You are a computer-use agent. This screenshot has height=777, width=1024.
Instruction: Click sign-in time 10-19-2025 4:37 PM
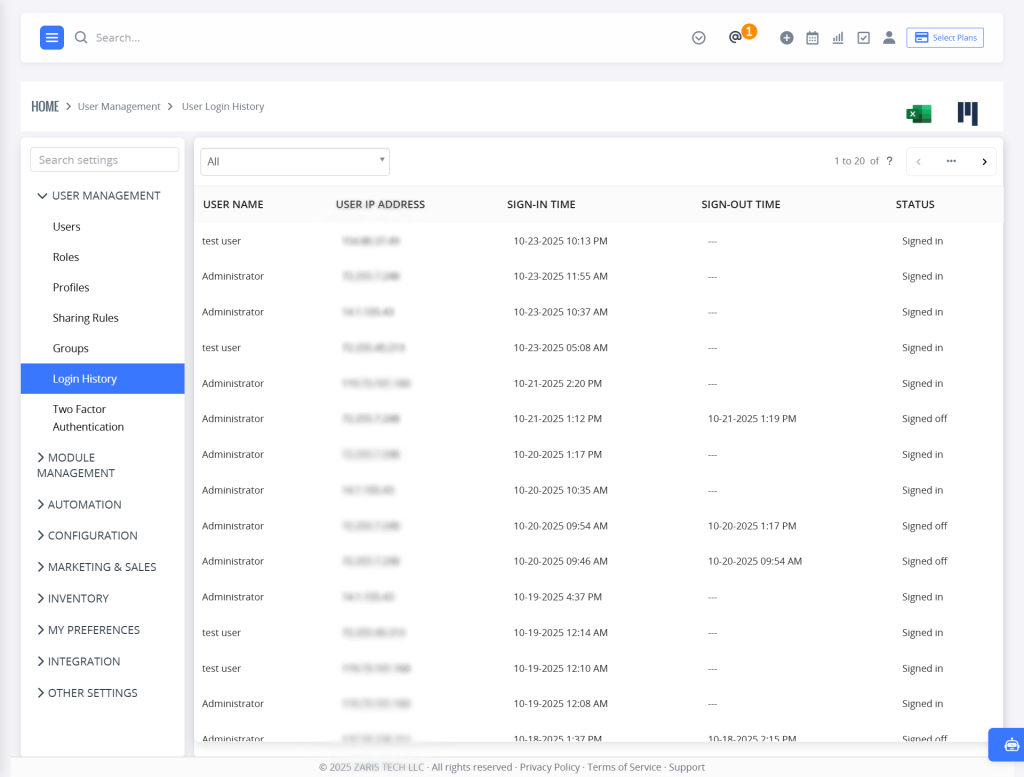[557, 597]
